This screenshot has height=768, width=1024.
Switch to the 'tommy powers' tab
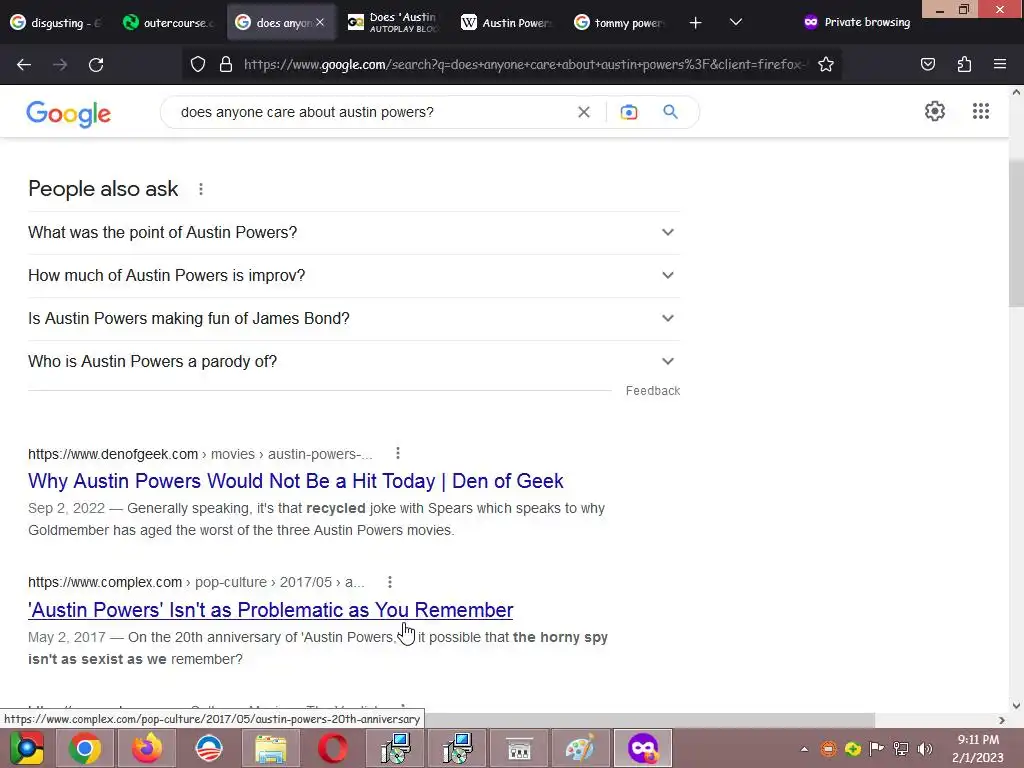pyautogui.click(x=620, y=23)
